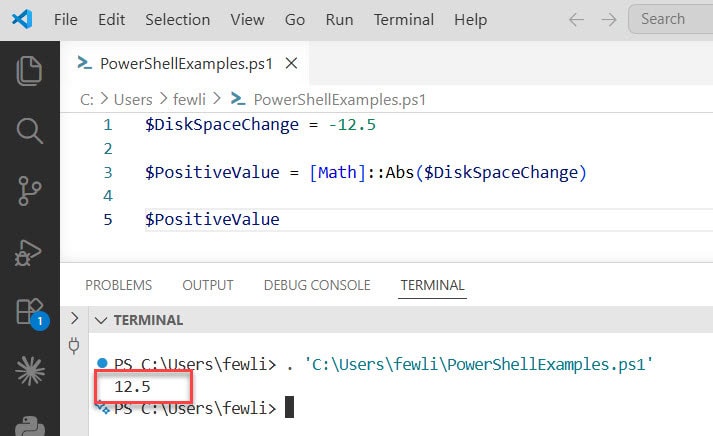713x436 pixels.
Task: Click the VS Code logo icon
Action: click(22, 20)
